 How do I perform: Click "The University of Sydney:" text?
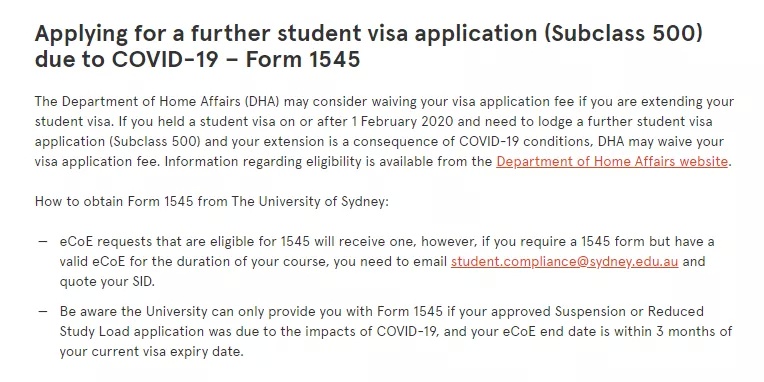point(310,201)
